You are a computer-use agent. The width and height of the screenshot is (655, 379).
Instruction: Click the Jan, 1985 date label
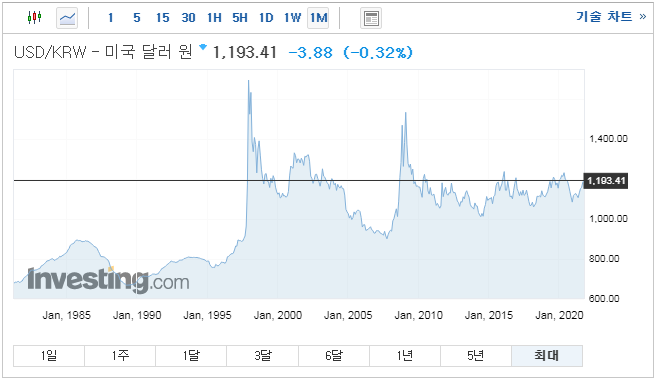pos(66,315)
